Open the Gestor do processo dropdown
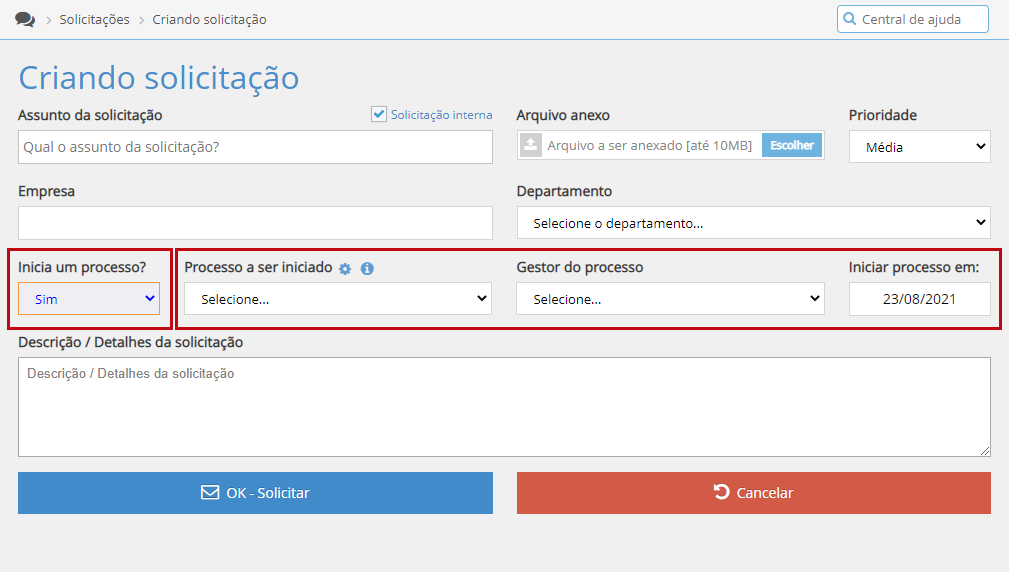 [670, 299]
